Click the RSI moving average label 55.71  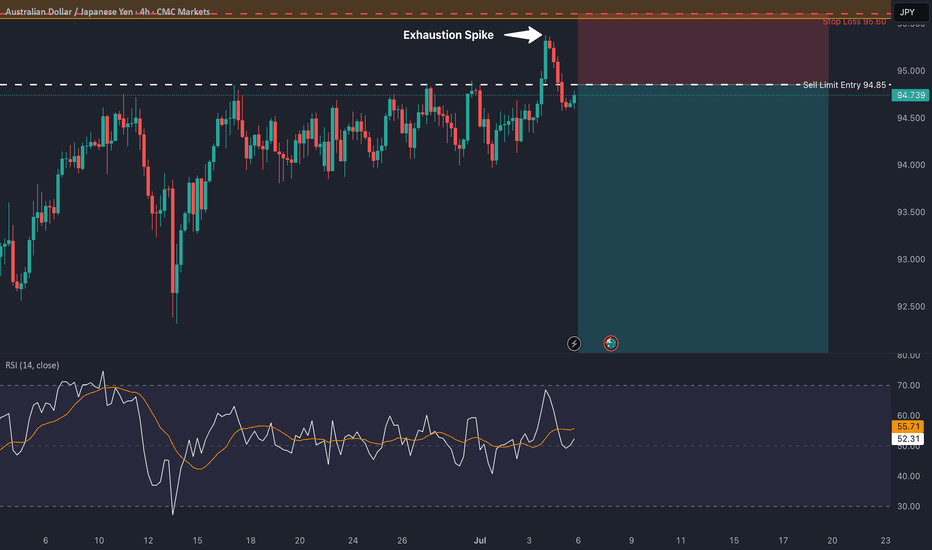click(x=908, y=426)
